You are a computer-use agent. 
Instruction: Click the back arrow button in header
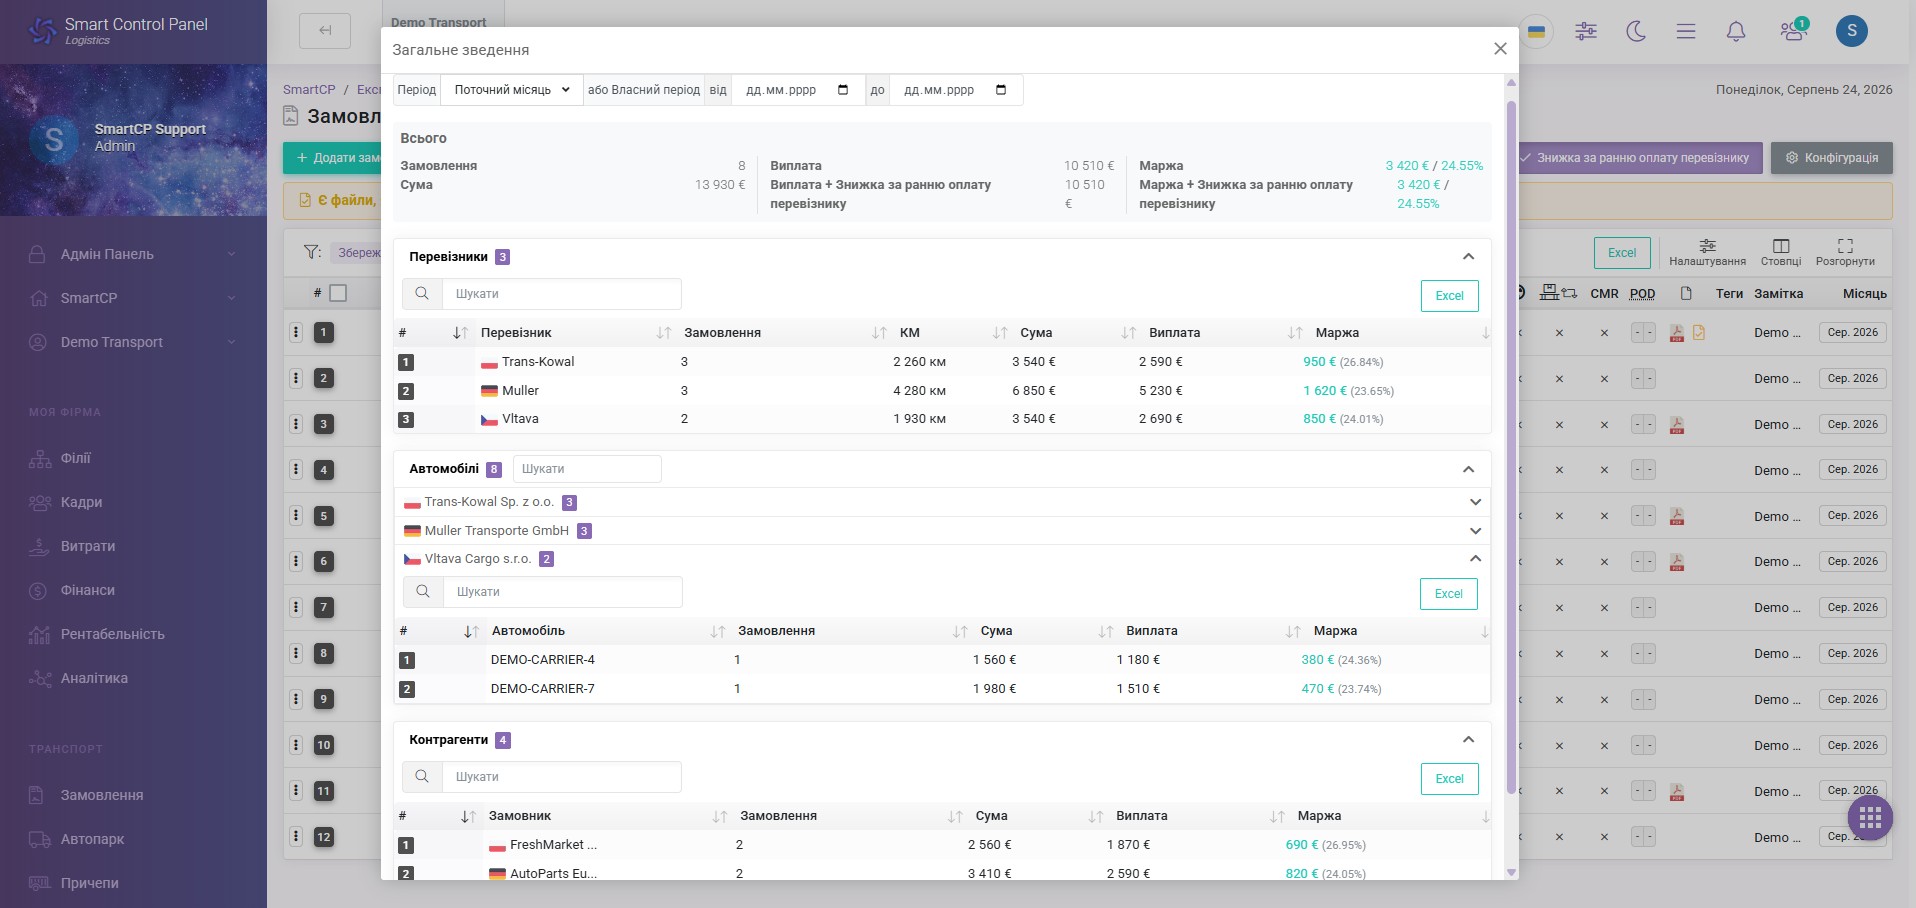coord(325,30)
